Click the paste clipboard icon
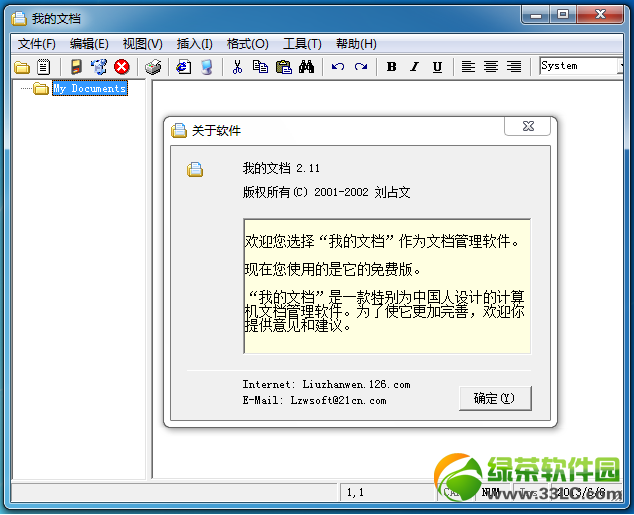Viewport: 634px width, 515px height. click(284, 67)
